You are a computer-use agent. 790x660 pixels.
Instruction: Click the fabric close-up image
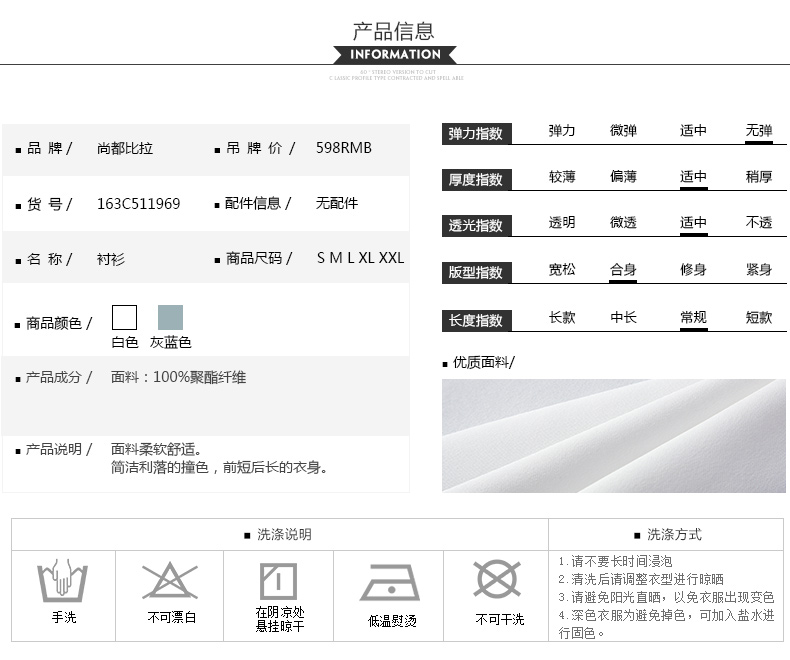(x=614, y=436)
